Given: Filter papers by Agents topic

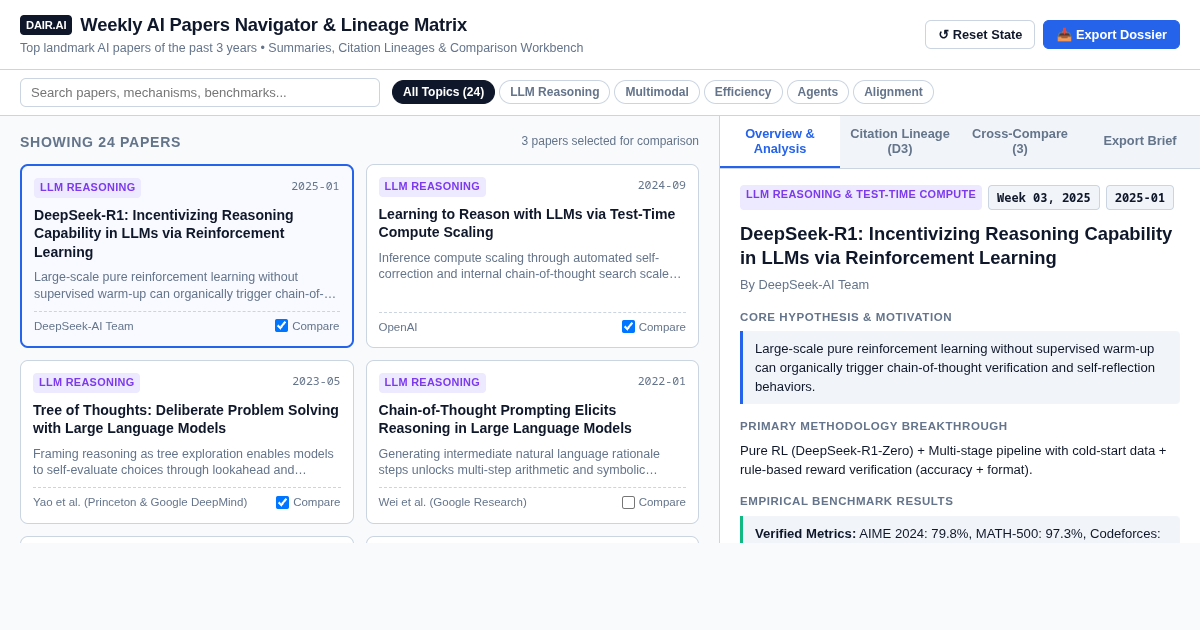Looking at the screenshot, I should (x=818, y=92).
